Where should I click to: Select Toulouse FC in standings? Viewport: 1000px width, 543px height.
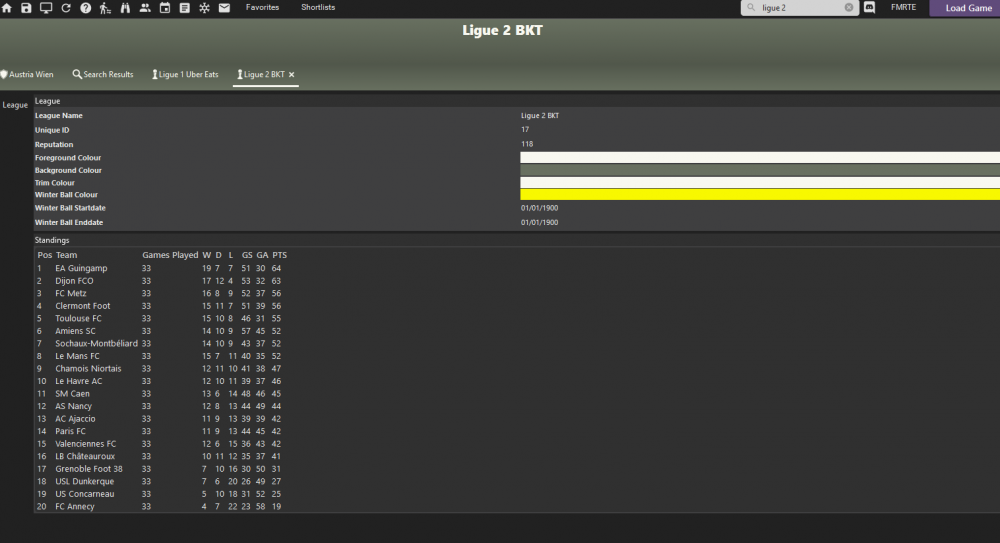[78, 318]
